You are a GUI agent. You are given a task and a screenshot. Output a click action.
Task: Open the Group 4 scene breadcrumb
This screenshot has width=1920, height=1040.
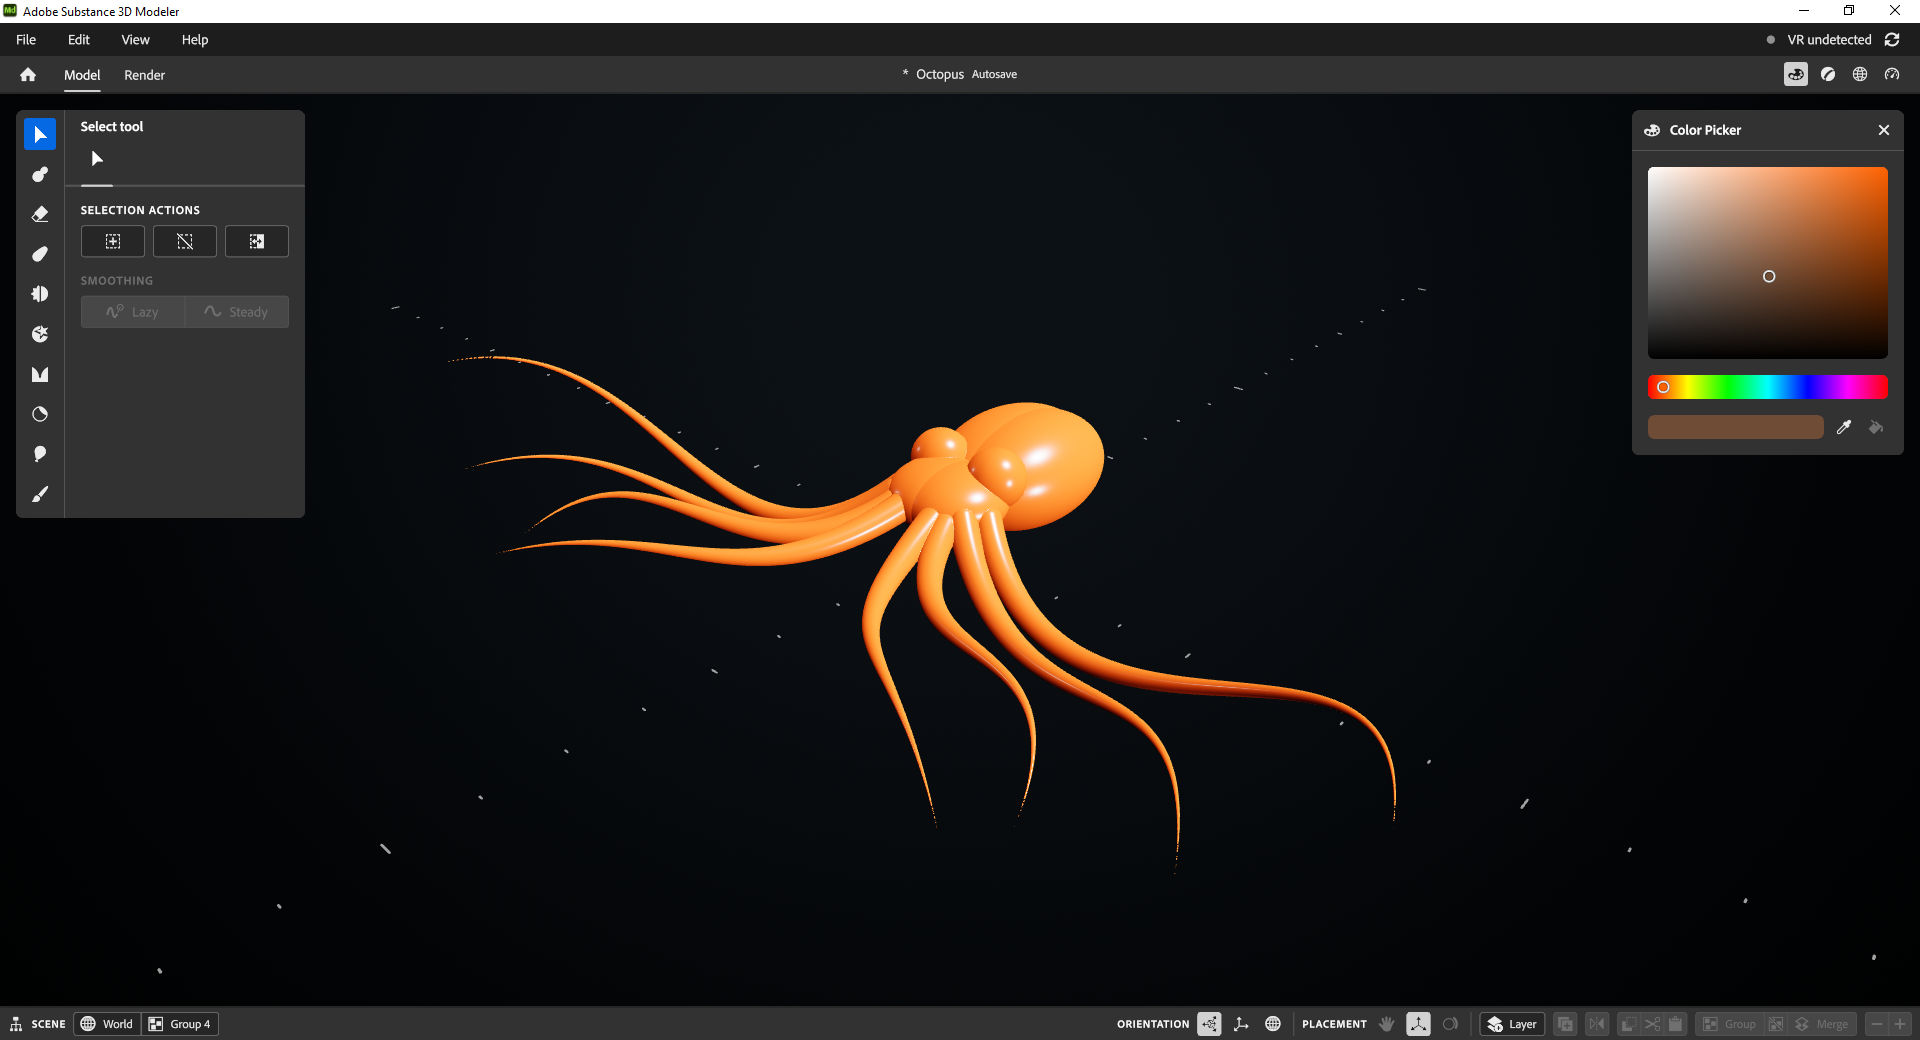pyautogui.click(x=180, y=1024)
